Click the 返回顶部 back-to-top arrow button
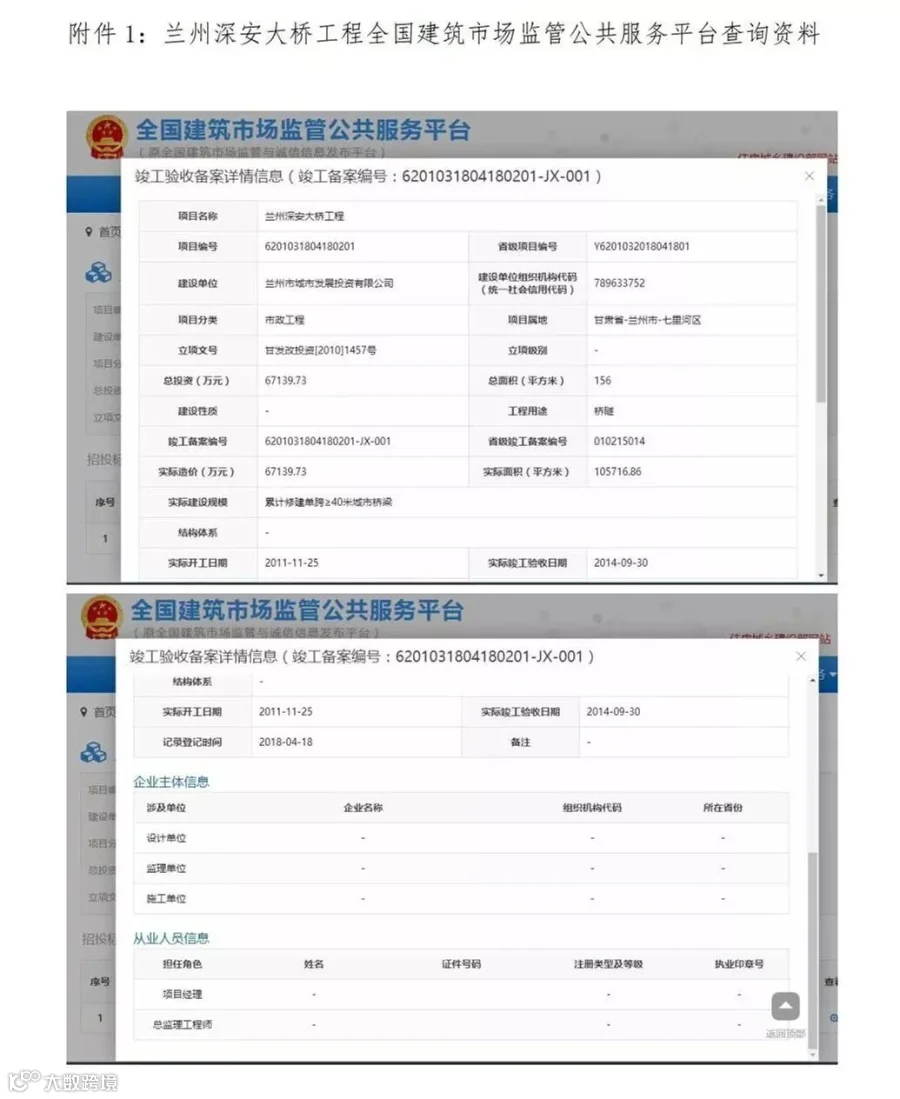Screen dimensions: 900x1099 (x=786, y=1006)
